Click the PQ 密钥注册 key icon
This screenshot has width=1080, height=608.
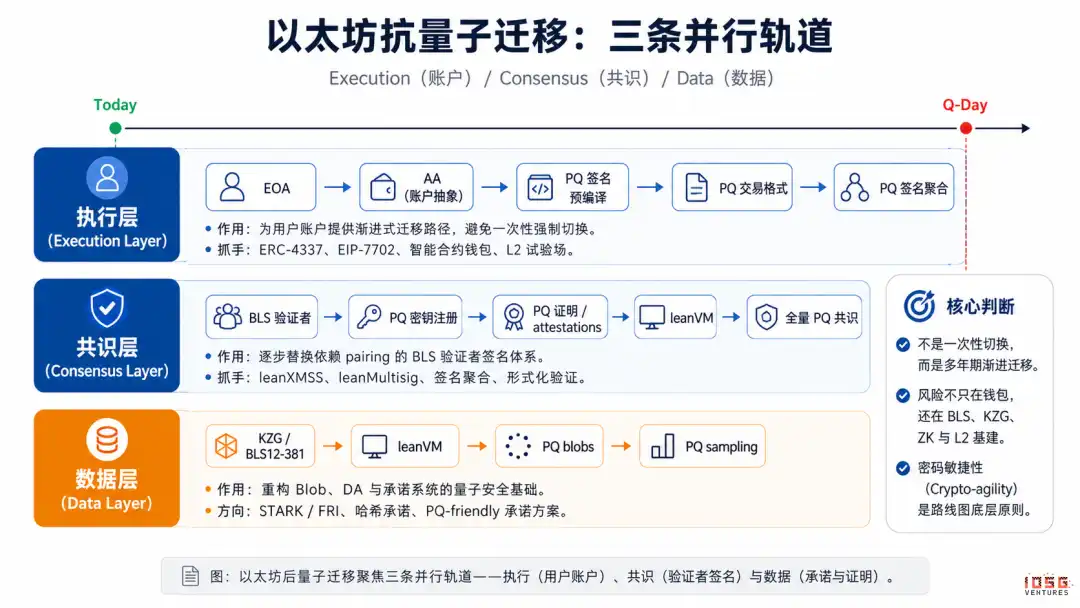click(x=369, y=317)
